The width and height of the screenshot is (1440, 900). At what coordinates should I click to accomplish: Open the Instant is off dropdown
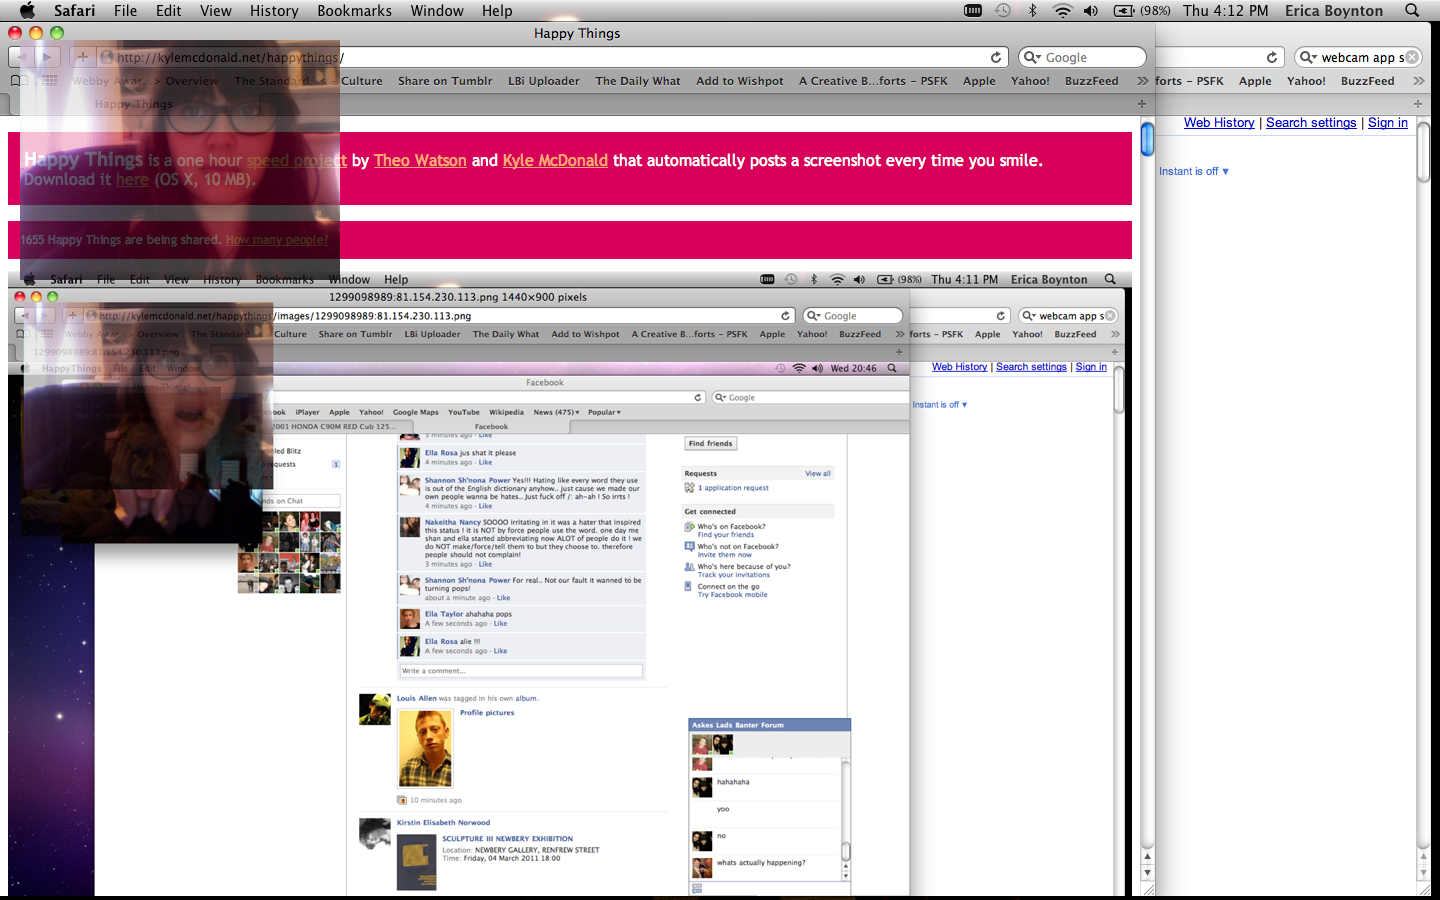(1194, 171)
